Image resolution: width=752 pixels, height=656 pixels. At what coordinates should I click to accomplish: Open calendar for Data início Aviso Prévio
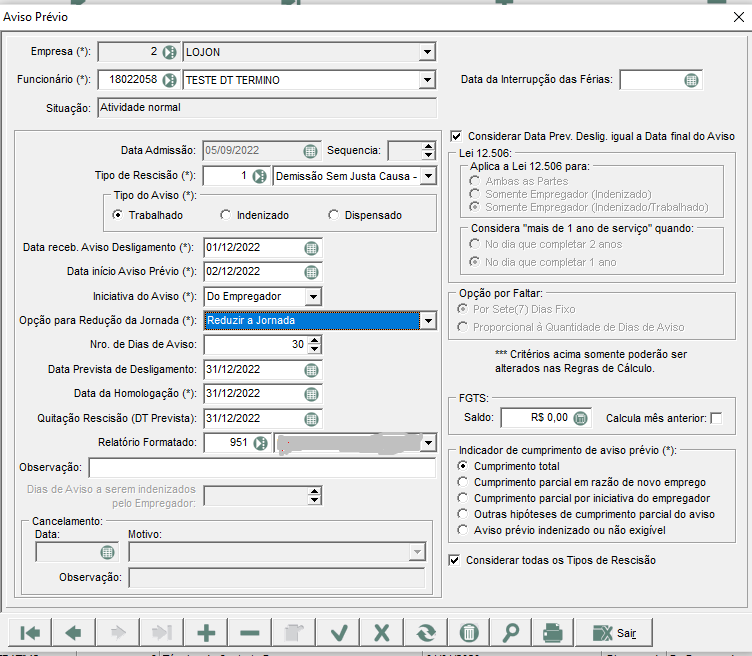pos(311,272)
